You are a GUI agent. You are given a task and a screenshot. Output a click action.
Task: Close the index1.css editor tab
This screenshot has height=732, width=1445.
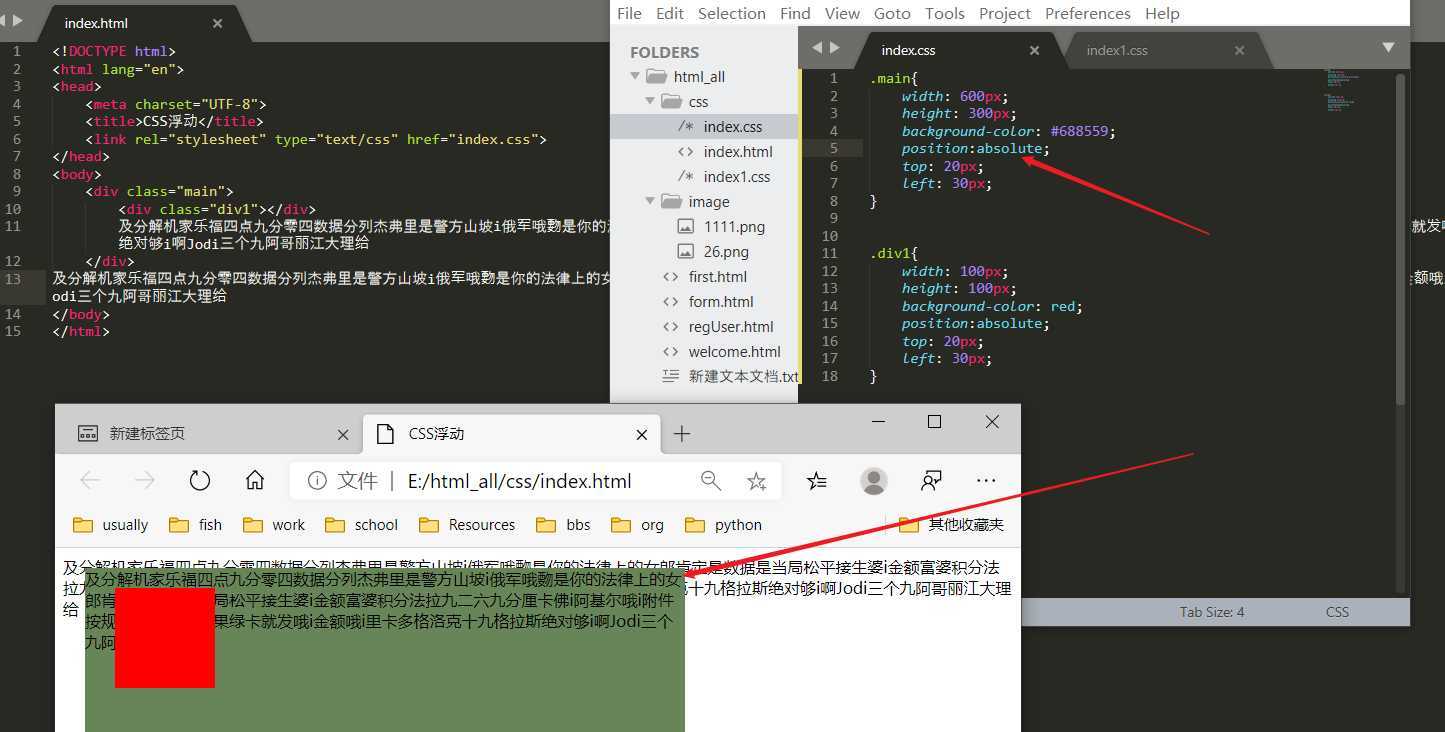tap(1239, 50)
